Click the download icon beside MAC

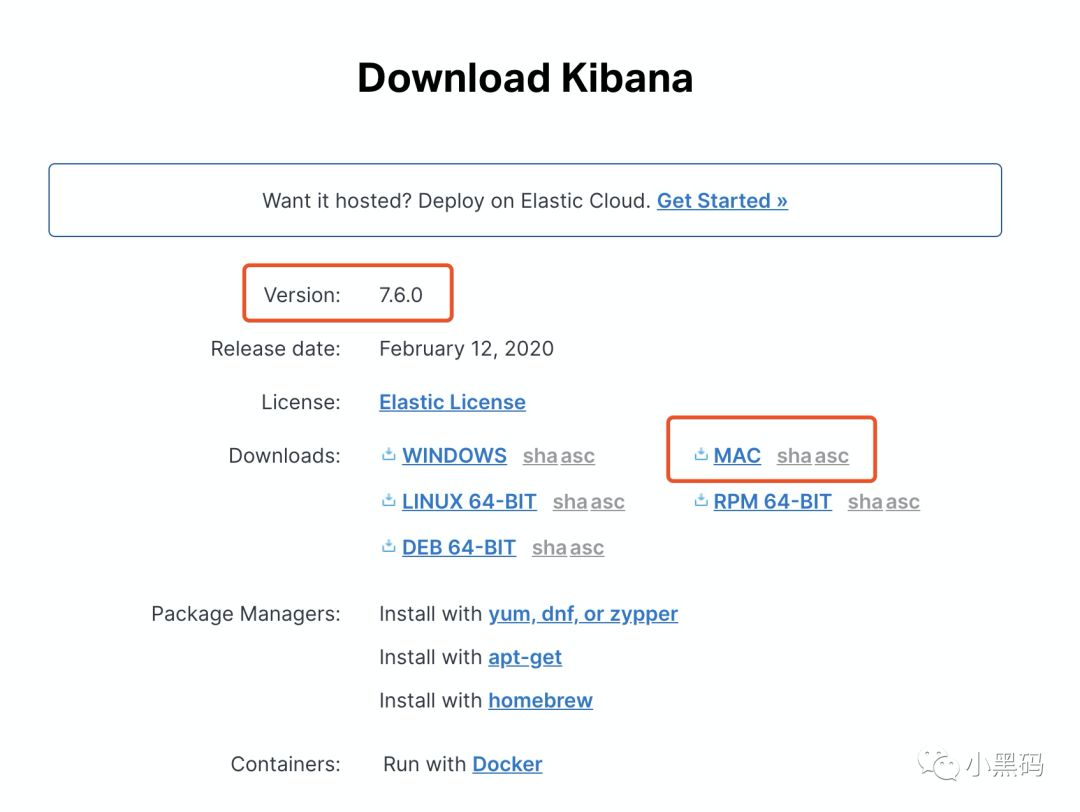[701, 455]
